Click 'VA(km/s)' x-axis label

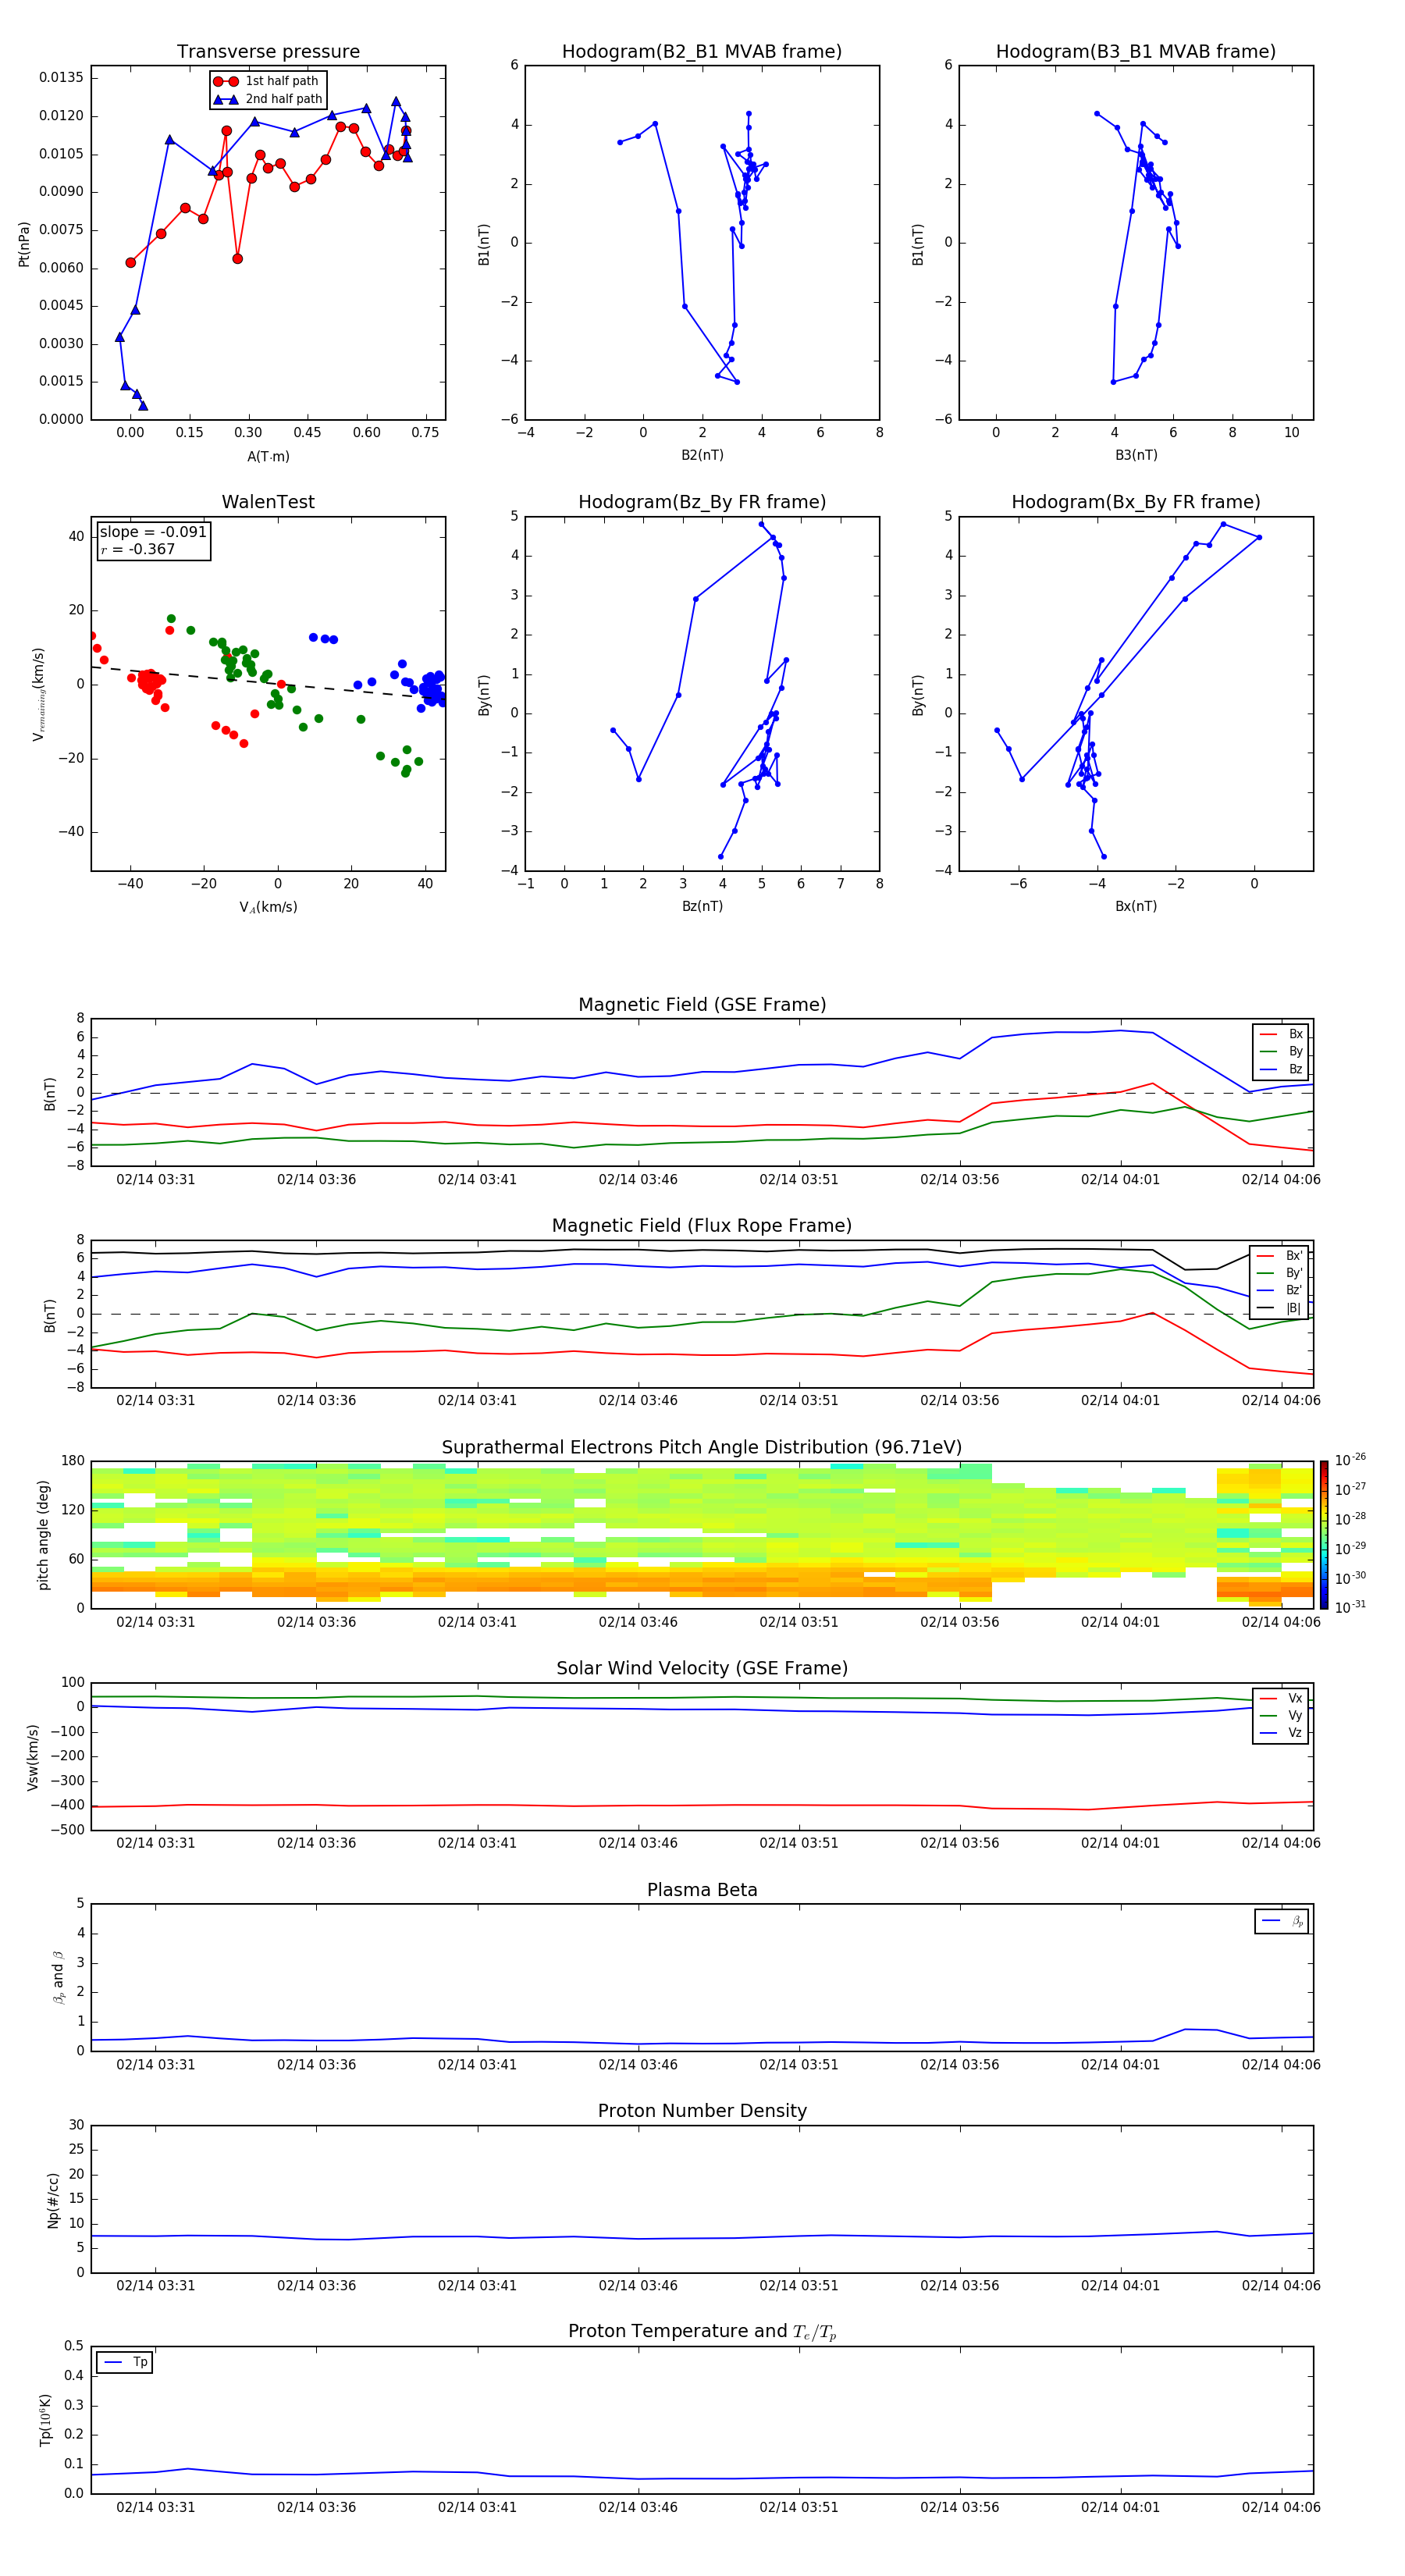click(x=268, y=907)
